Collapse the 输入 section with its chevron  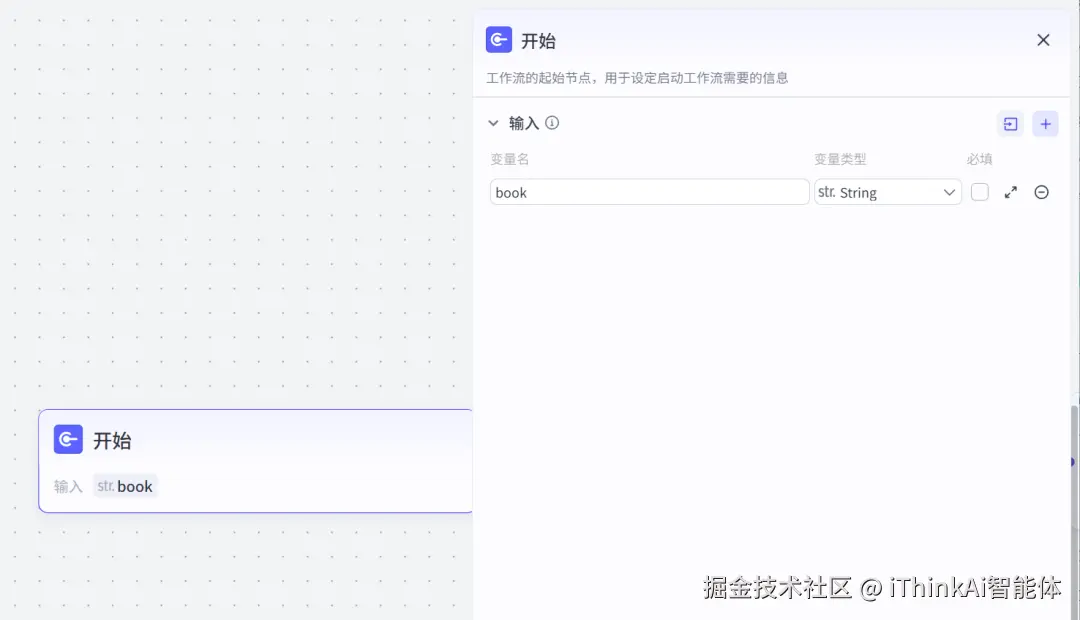[x=493, y=122]
